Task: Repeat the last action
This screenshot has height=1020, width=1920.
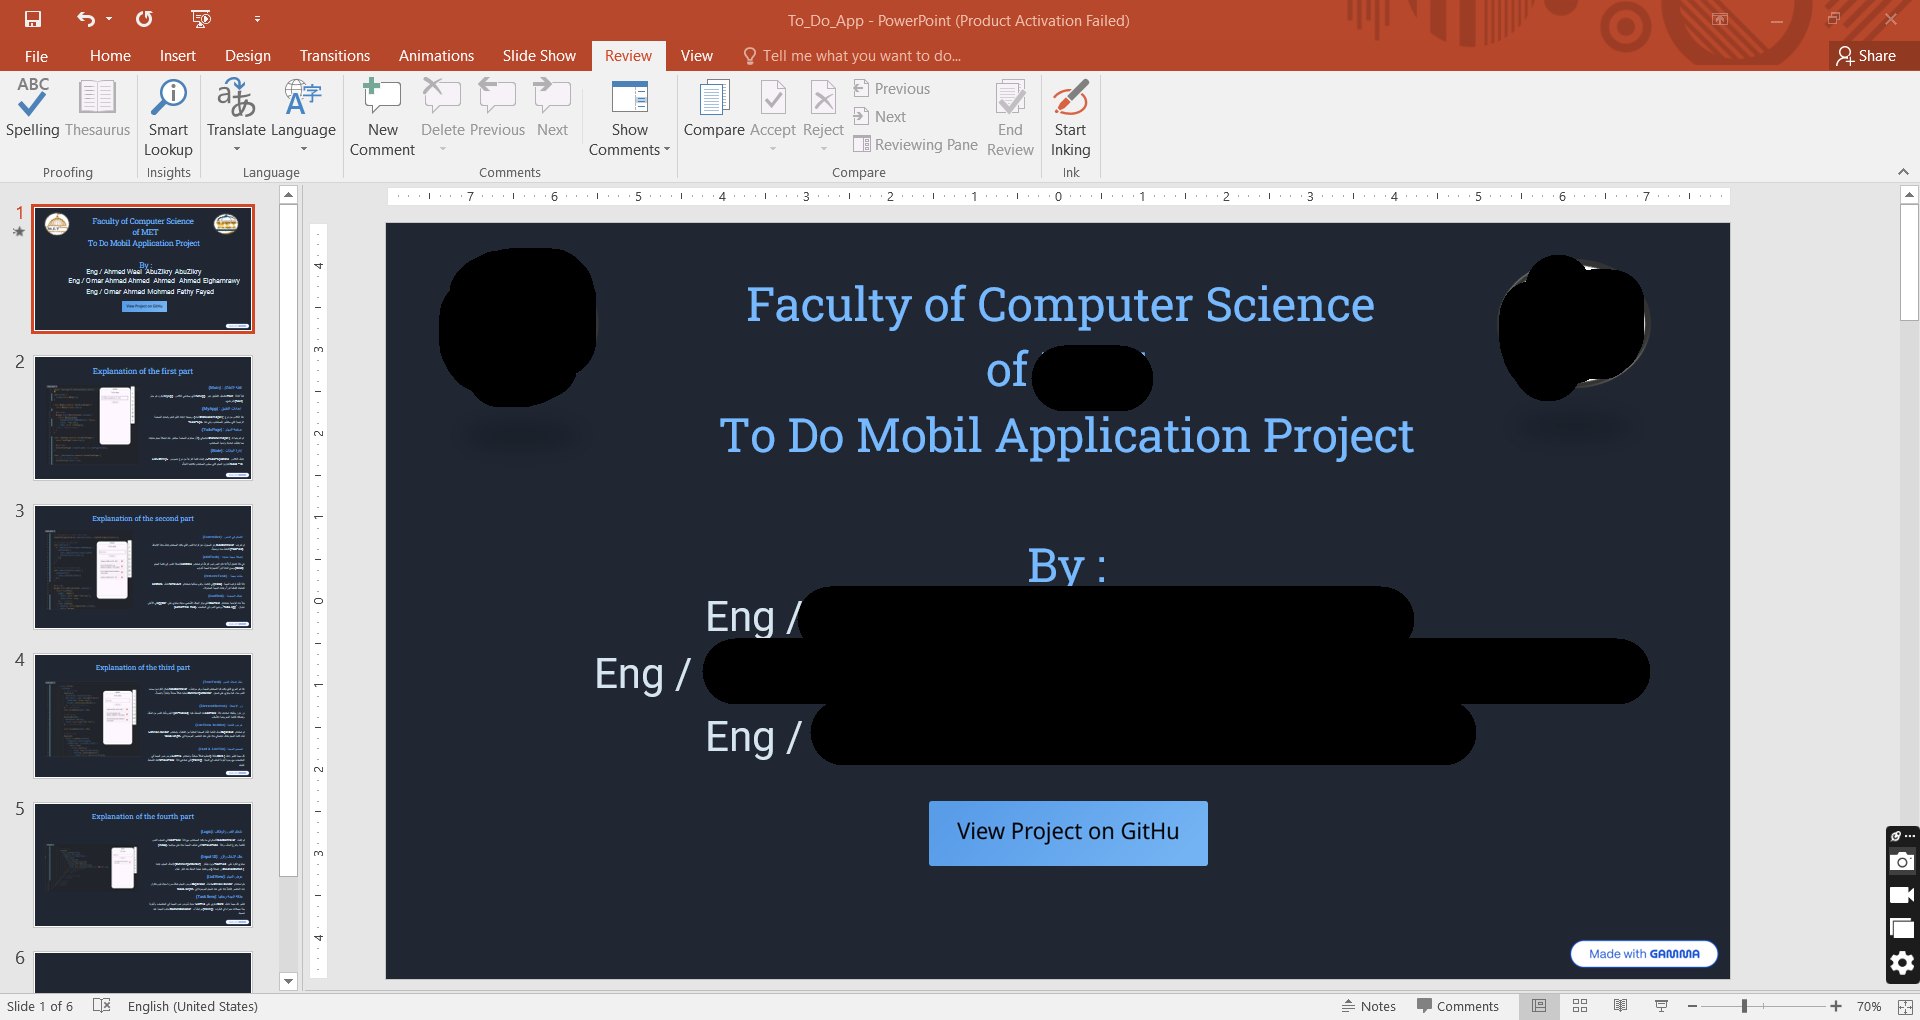Action: [144, 19]
